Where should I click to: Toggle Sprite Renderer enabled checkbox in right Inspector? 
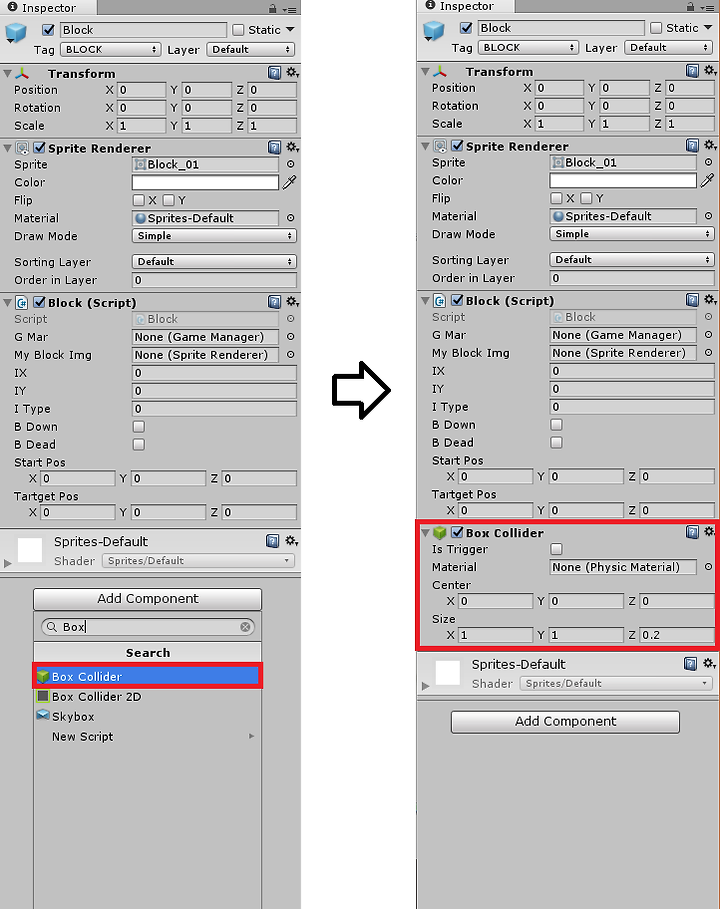(x=457, y=146)
